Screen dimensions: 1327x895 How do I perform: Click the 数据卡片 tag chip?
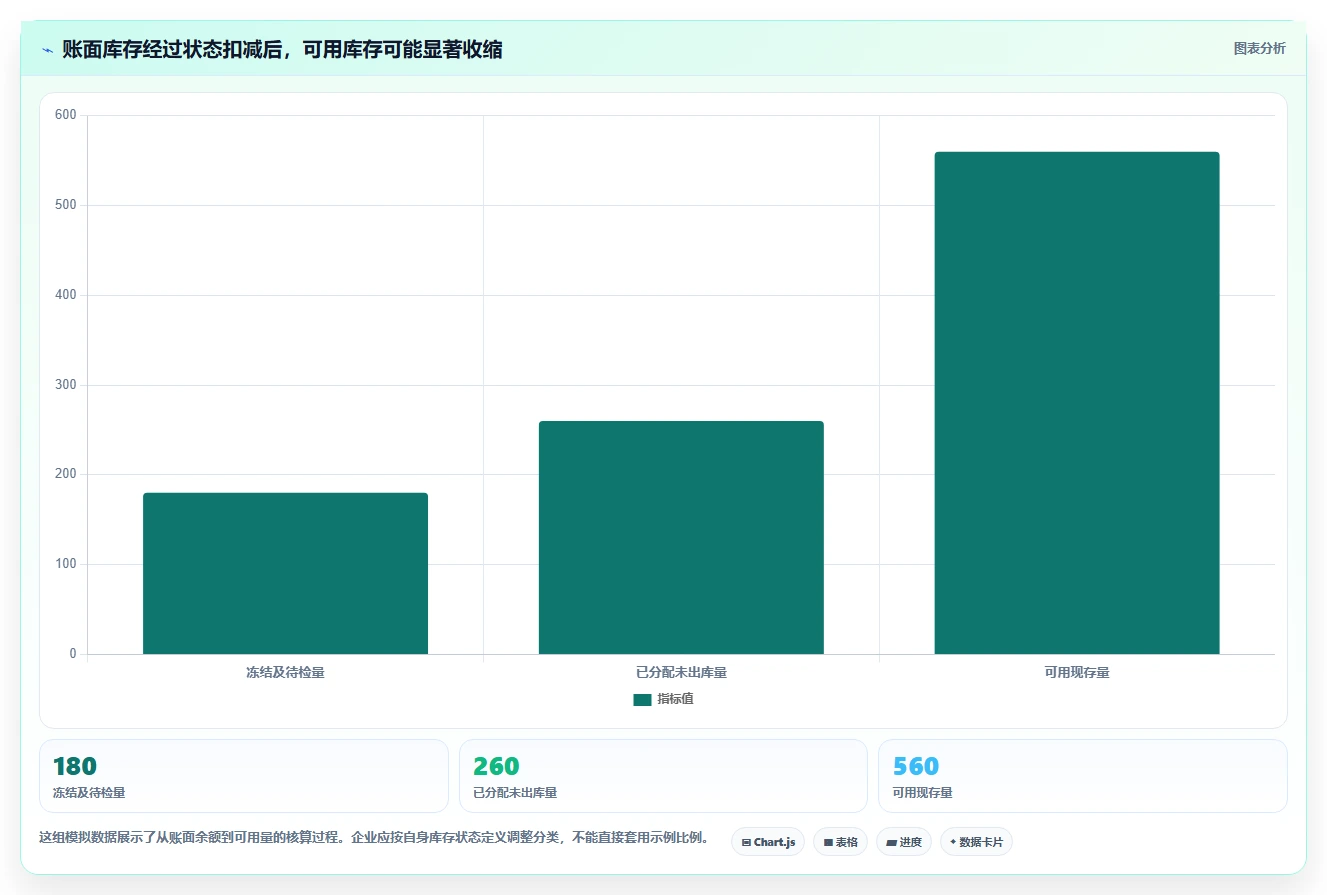click(976, 842)
